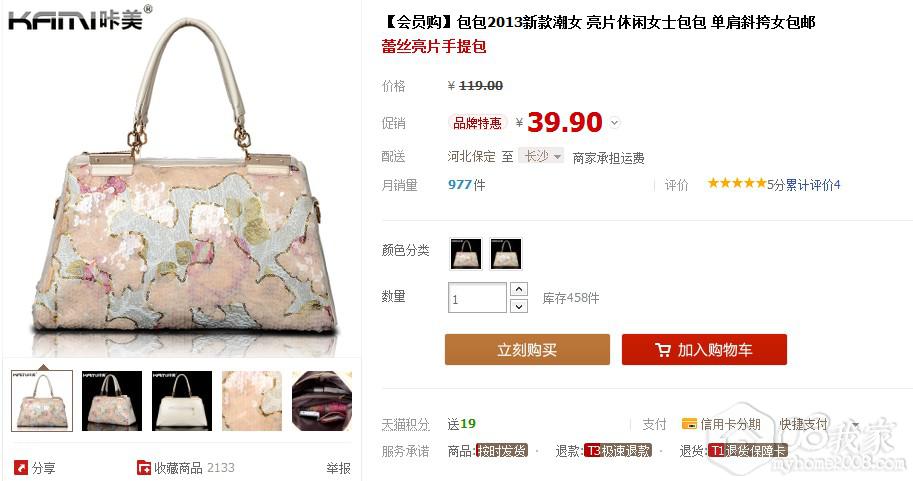
Task: Decrease quantity with the down arrow
Action: click(x=519, y=306)
